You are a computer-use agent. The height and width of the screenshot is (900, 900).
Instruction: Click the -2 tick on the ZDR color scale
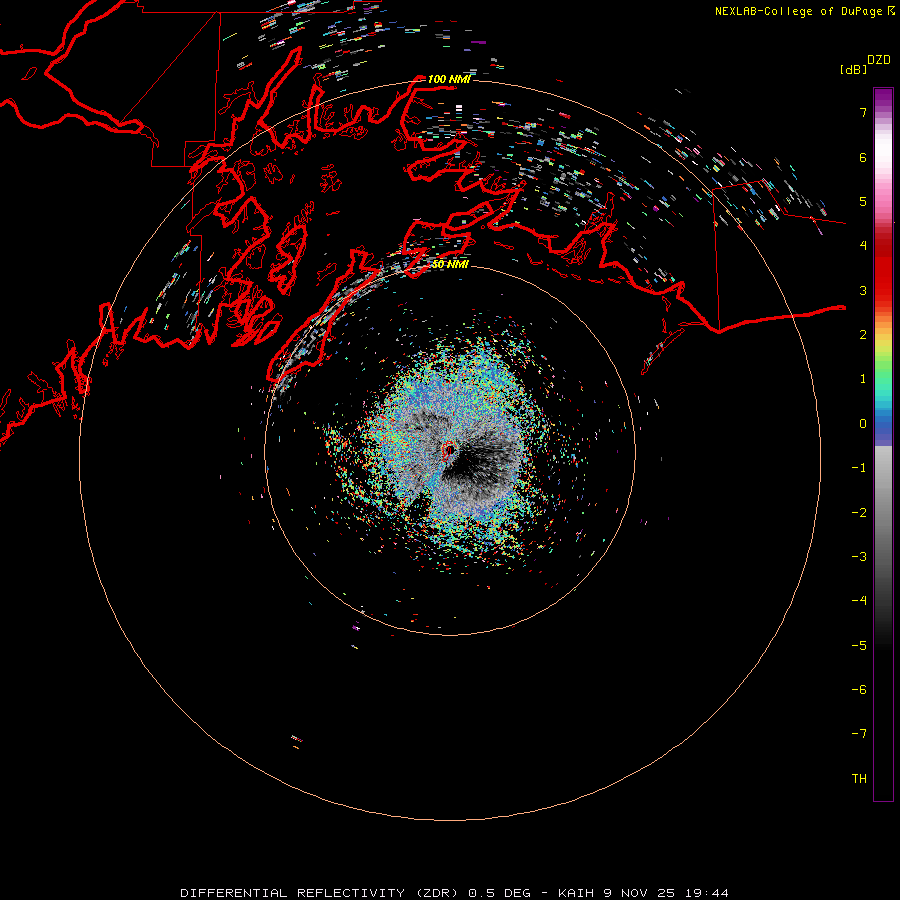[x=859, y=513]
